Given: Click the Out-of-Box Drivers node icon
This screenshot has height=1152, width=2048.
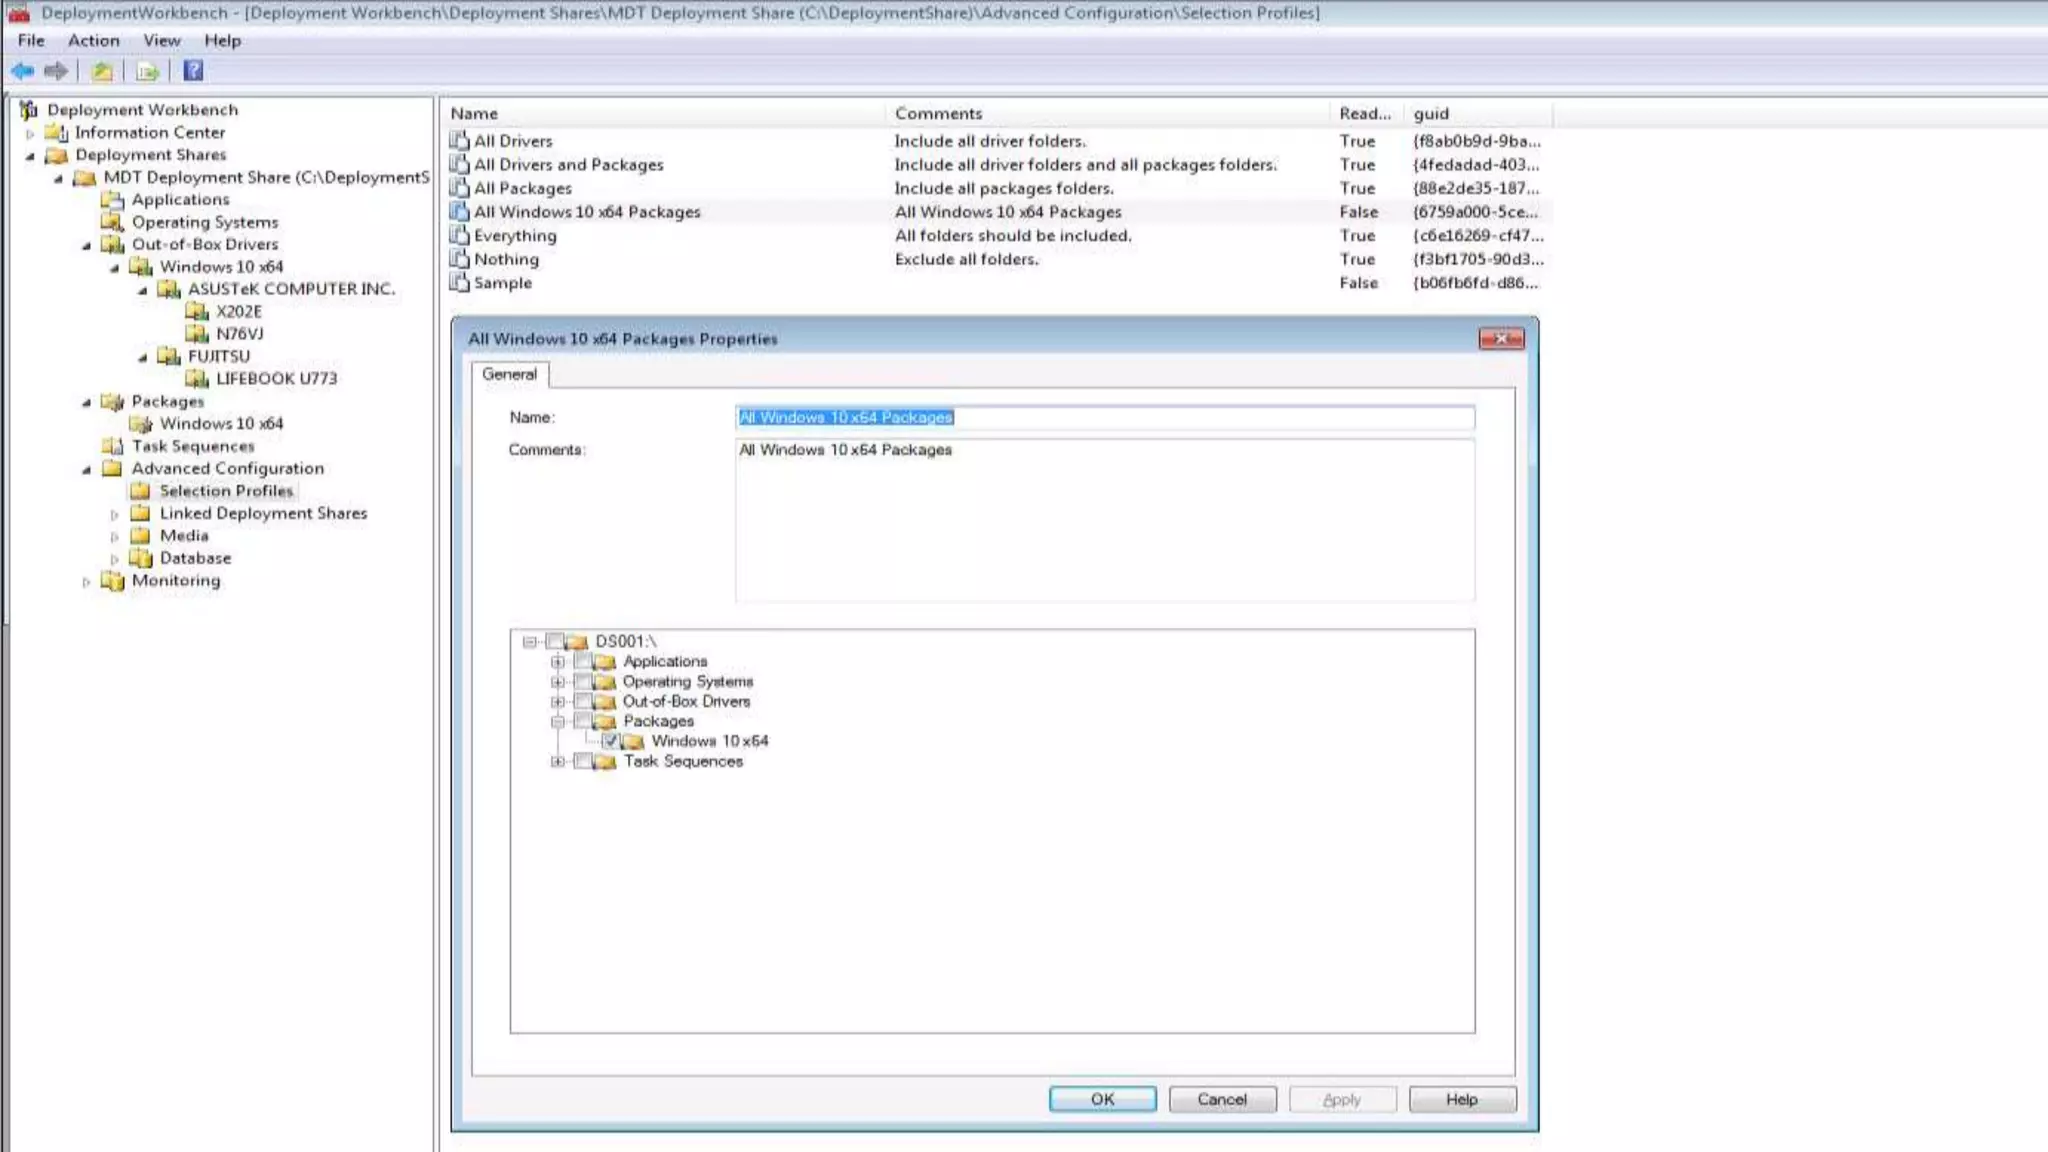Looking at the screenshot, I should click(x=113, y=244).
